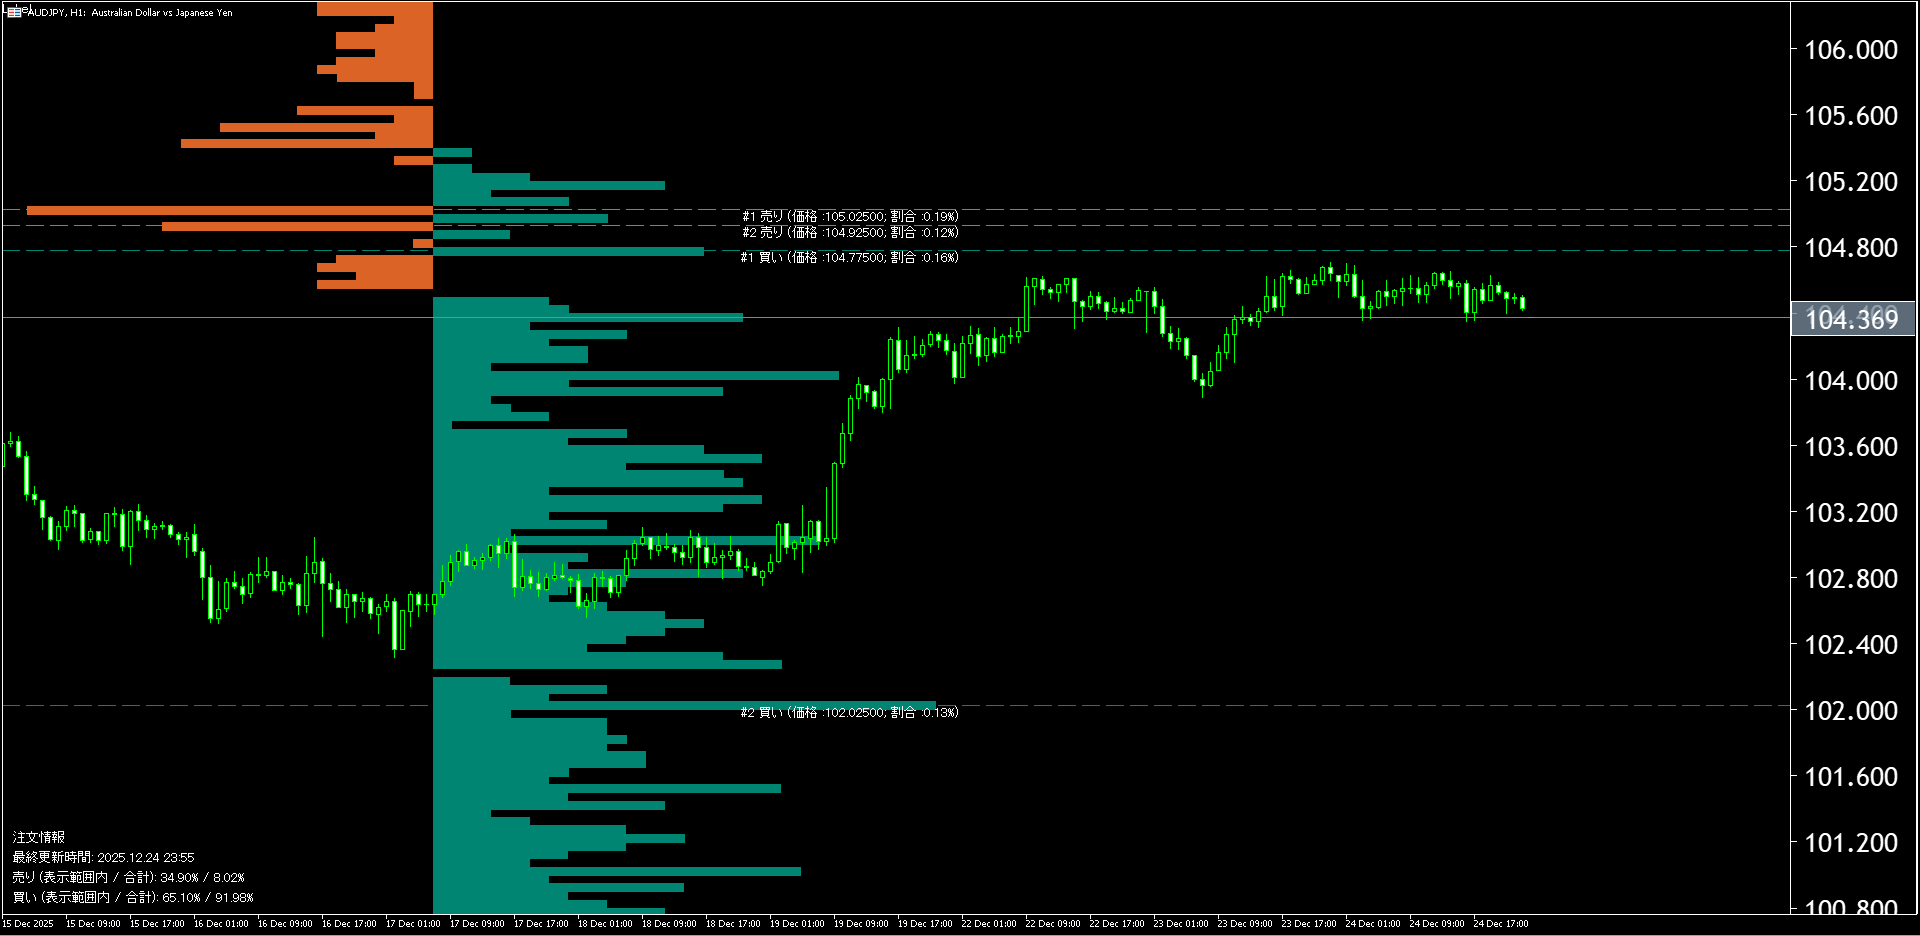Image resolution: width=1920 pixels, height=936 pixels.
Task: Click the AUDJPY, H1 chart title text
Action: tap(130, 13)
